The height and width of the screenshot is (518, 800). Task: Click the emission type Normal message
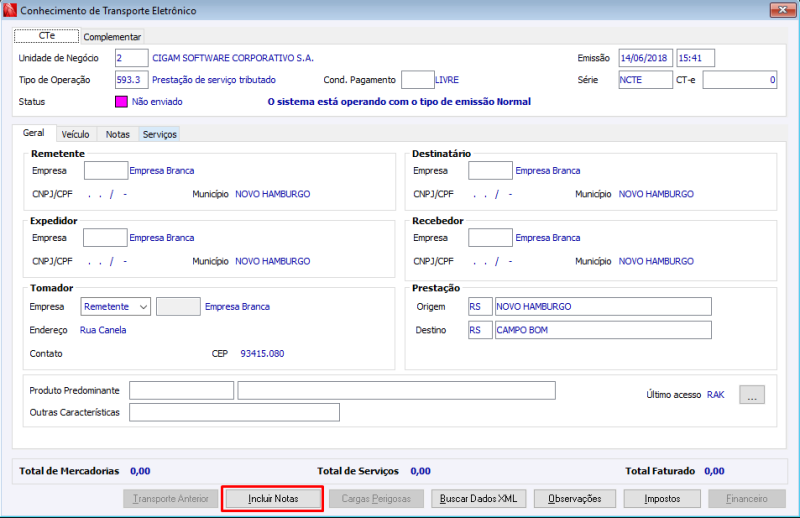tap(399, 102)
